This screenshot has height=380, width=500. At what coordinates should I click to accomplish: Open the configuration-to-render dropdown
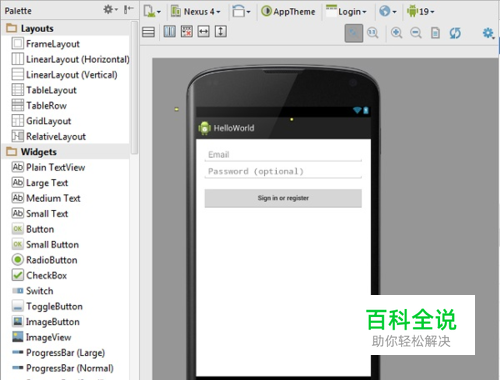tap(152, 11)
